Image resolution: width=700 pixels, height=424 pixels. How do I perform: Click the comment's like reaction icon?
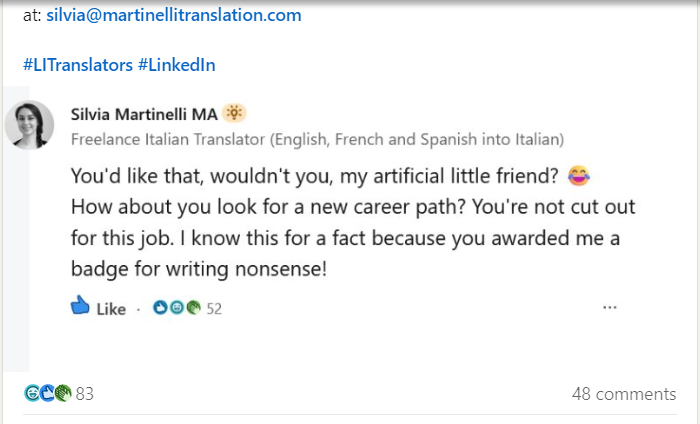[160, 308]
